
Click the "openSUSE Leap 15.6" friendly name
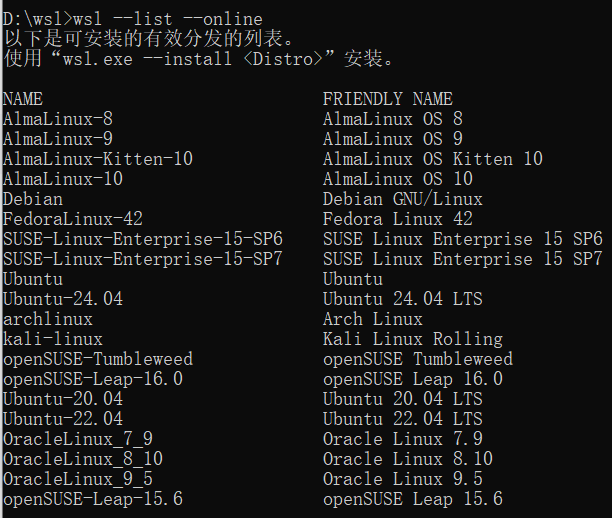click(x=413, y=498)
